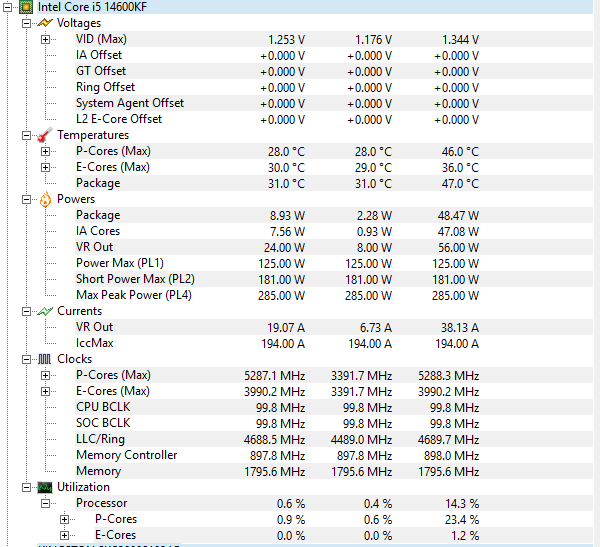Select the Package temperature row
This screenshot has height=547, width=600.
tap(98, 183)
